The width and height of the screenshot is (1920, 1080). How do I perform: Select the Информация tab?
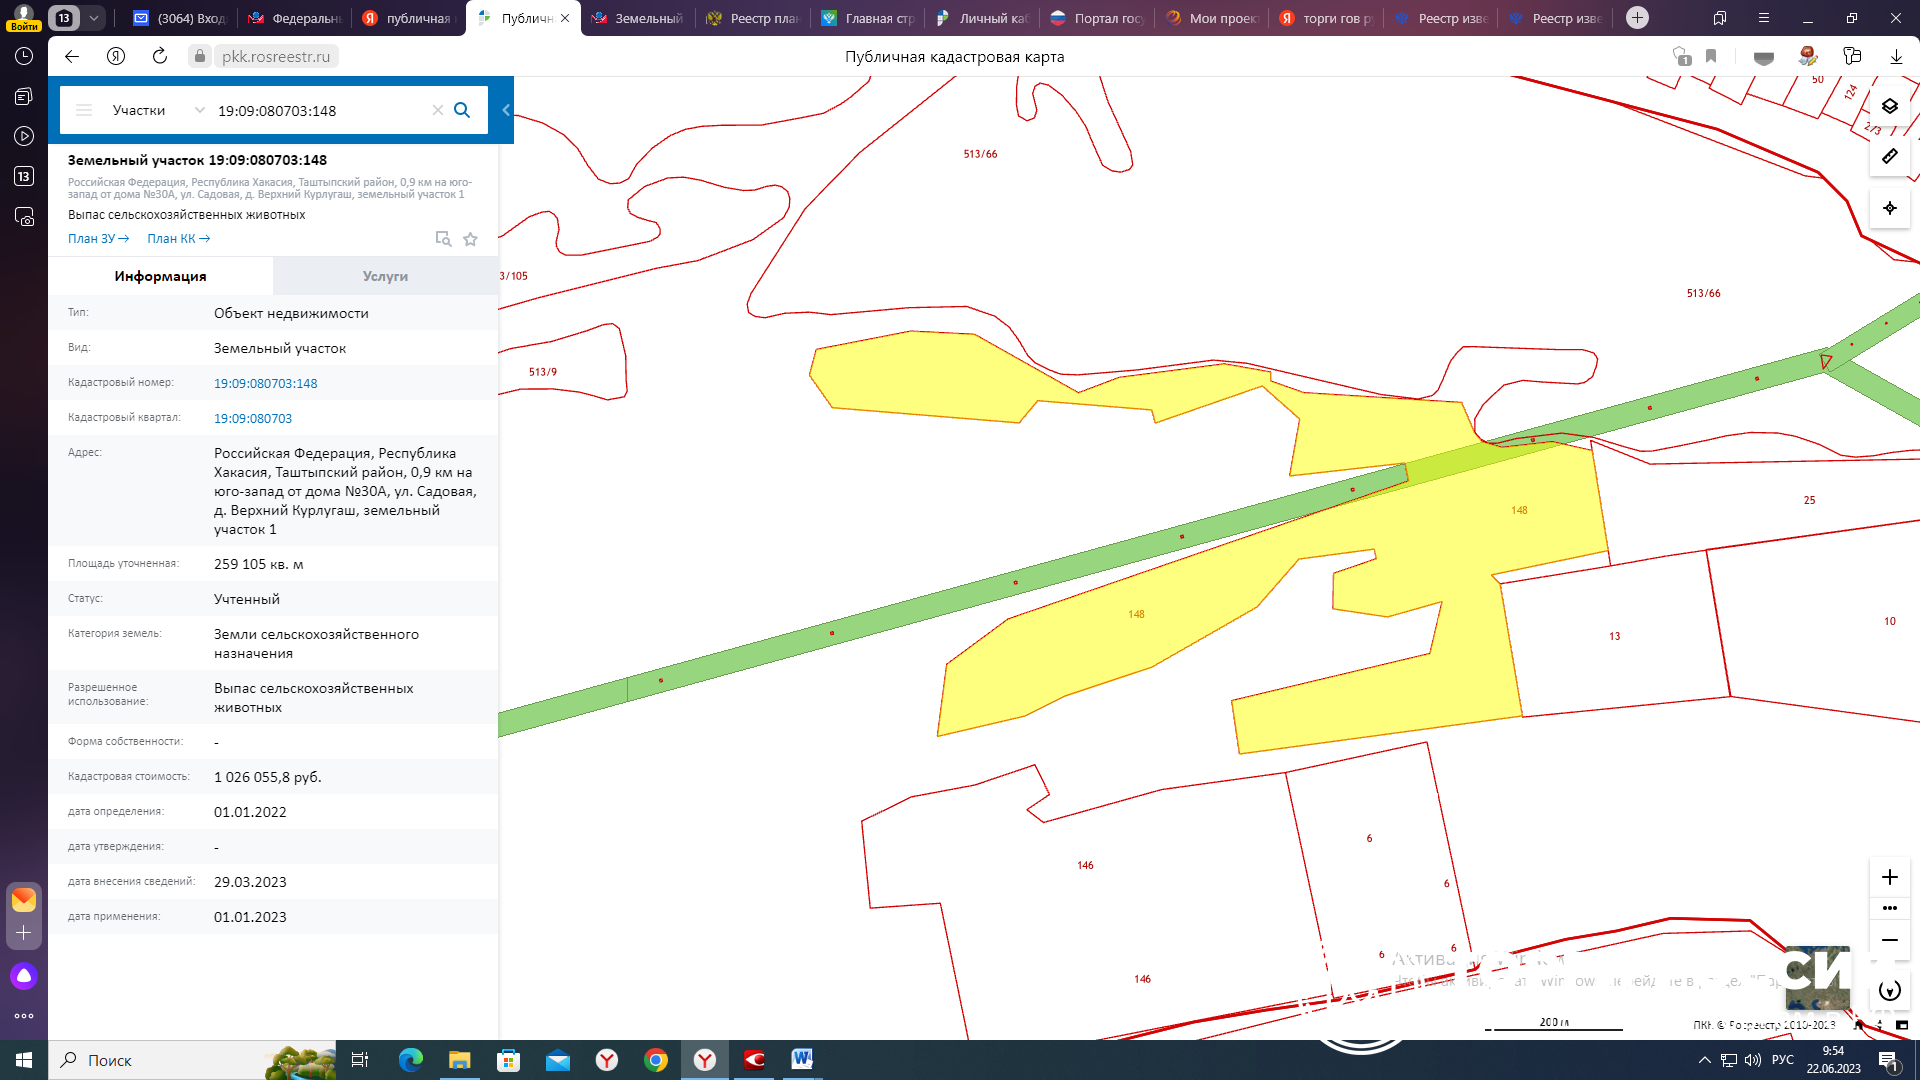[160, 276]
